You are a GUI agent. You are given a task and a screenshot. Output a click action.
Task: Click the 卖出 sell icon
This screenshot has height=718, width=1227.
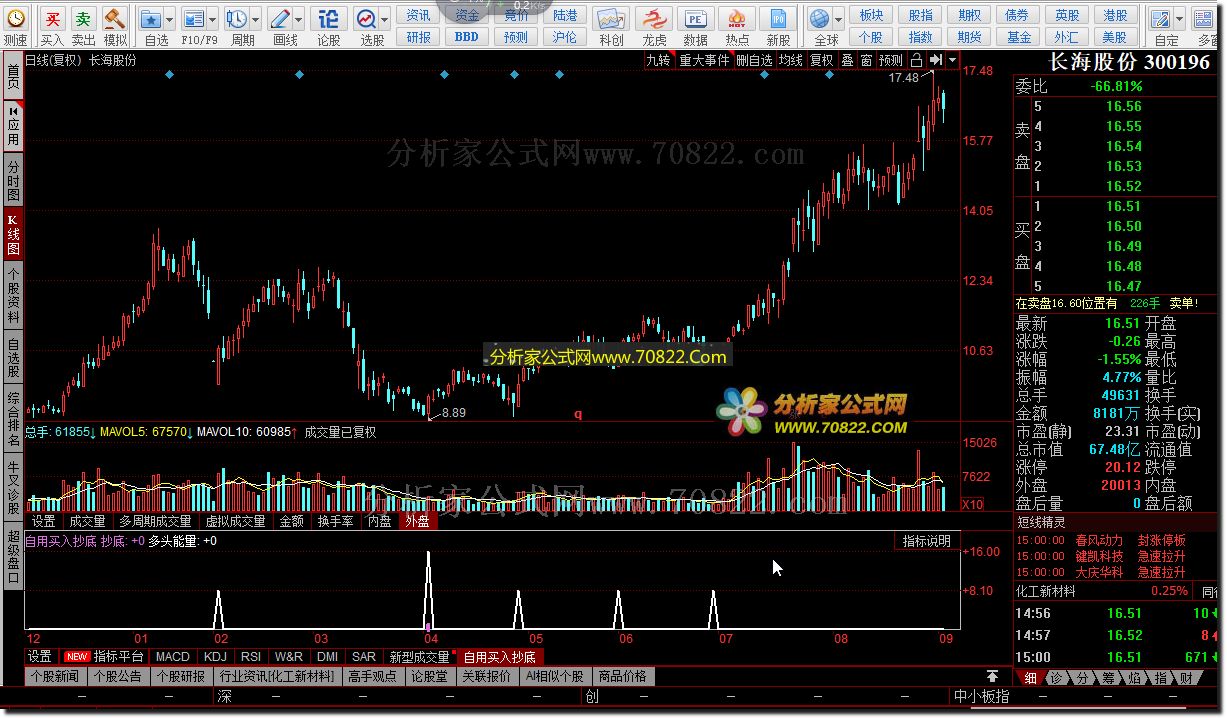click(84, 18)
